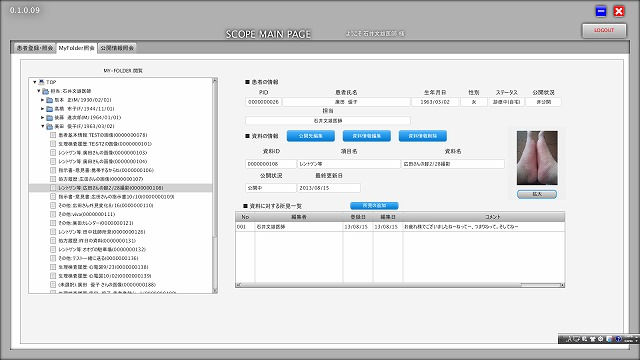Minimize the SCOPE window
640x360 pixels.
(601, 11)
